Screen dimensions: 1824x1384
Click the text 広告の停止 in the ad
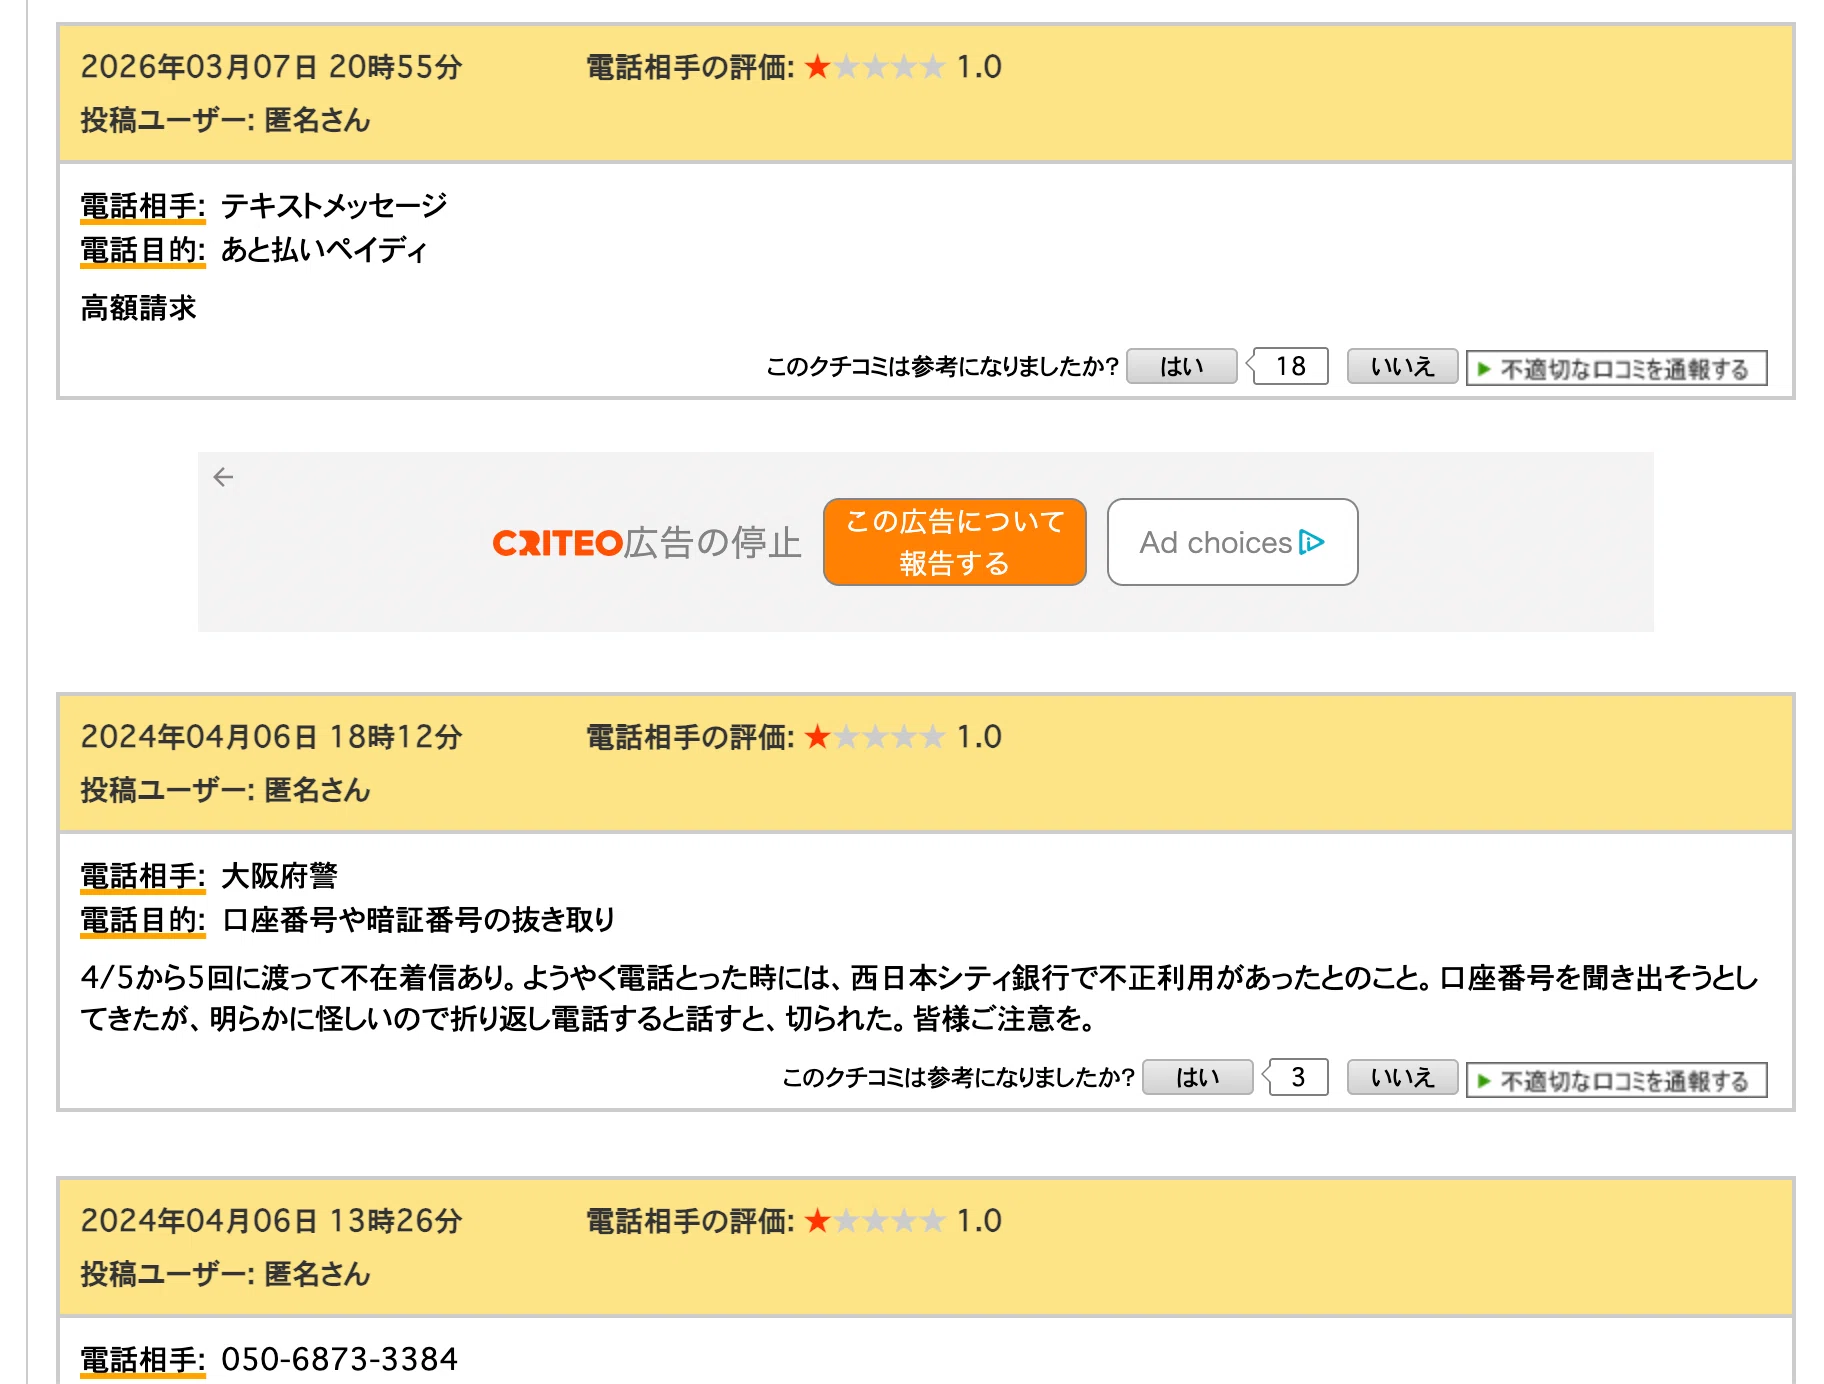point(713,543)
